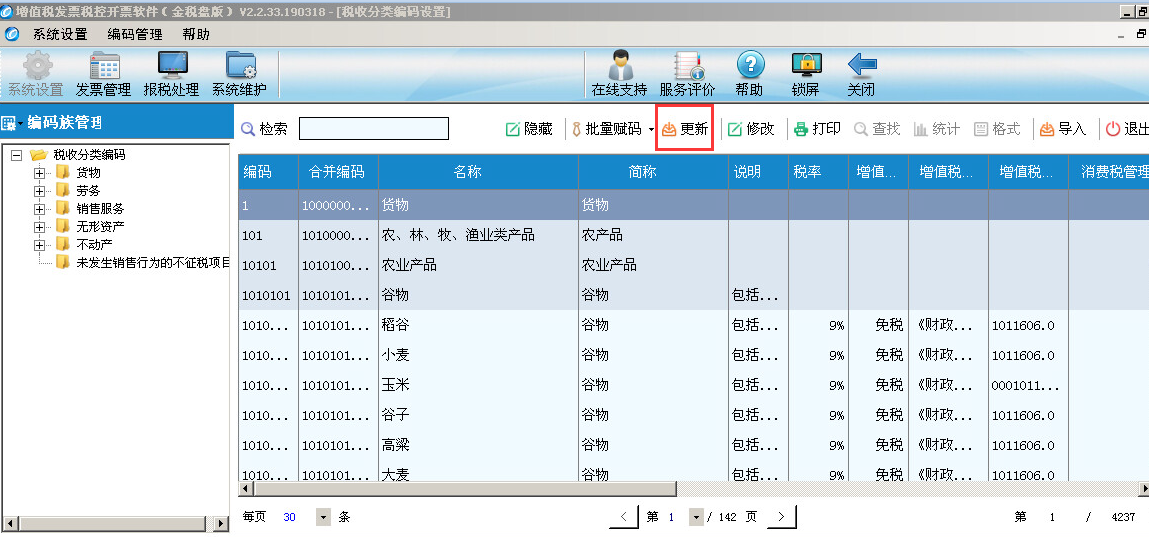Image resolution: width=1149 pixels, height=537 pixels.
Task: Click the 说明 column header
Action: (x=758, y=172)
